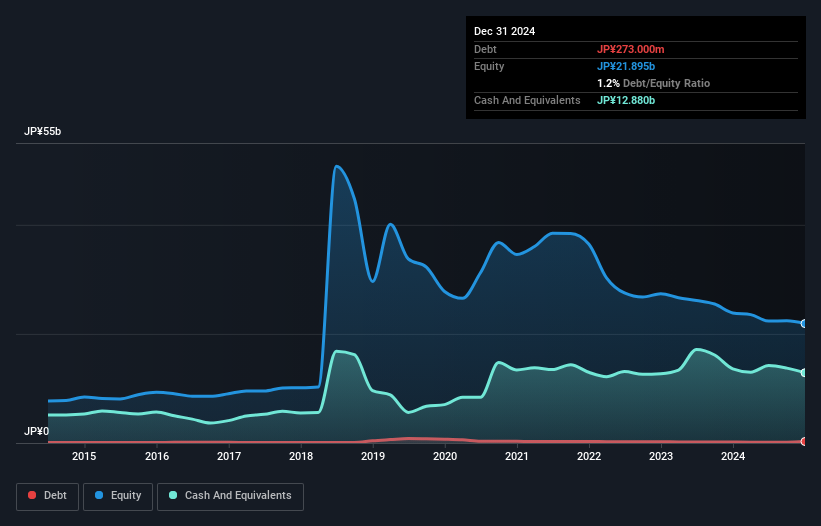Click the 2018 x-axis label
Viewport: 821px width, 526px height.
pyautogui.click(x=301, y=456)
